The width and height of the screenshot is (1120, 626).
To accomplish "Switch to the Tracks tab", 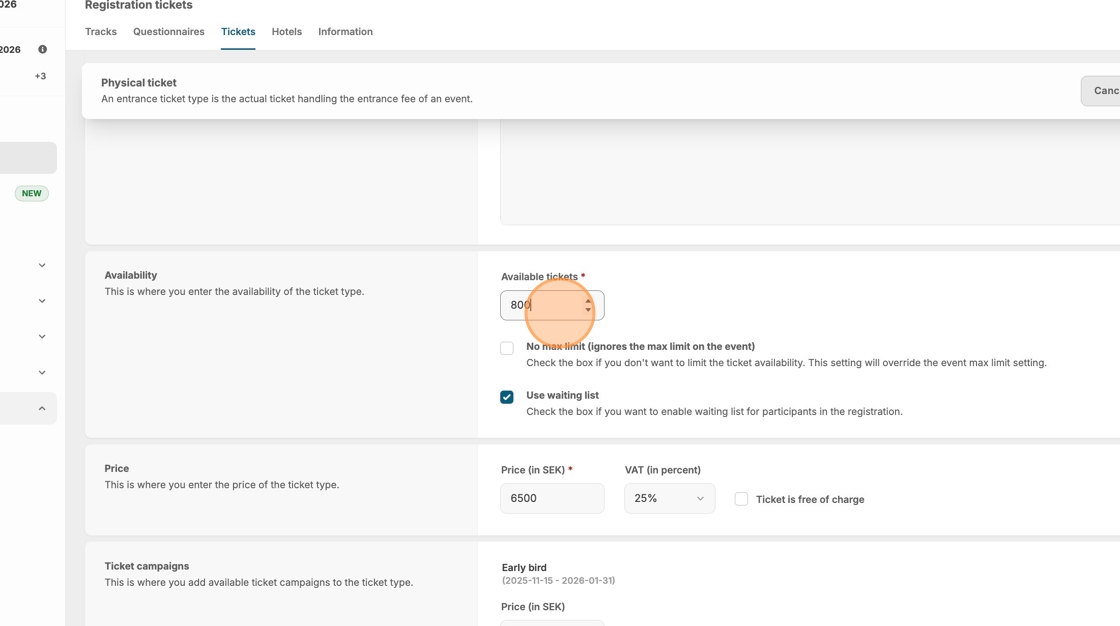I will pyautogui.click(x=101, y=32).
